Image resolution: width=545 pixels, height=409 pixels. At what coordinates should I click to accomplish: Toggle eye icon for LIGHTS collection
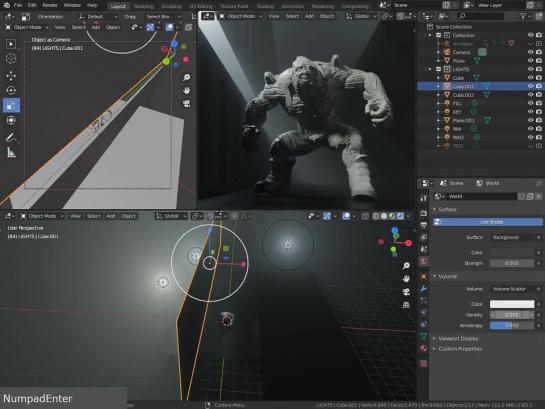530,69
